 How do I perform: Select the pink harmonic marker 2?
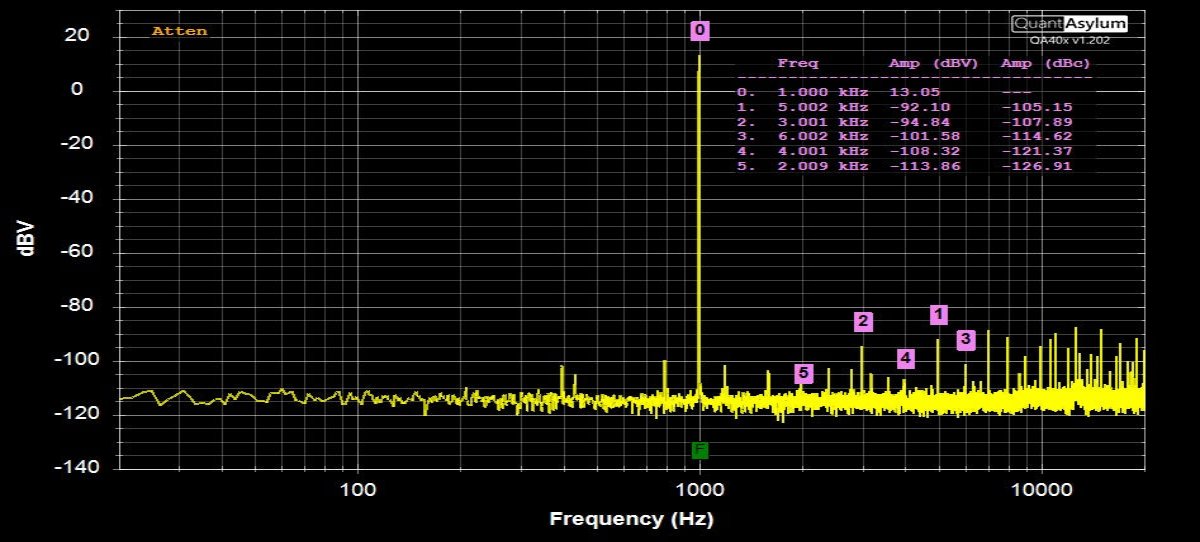(x=863, y=322)
